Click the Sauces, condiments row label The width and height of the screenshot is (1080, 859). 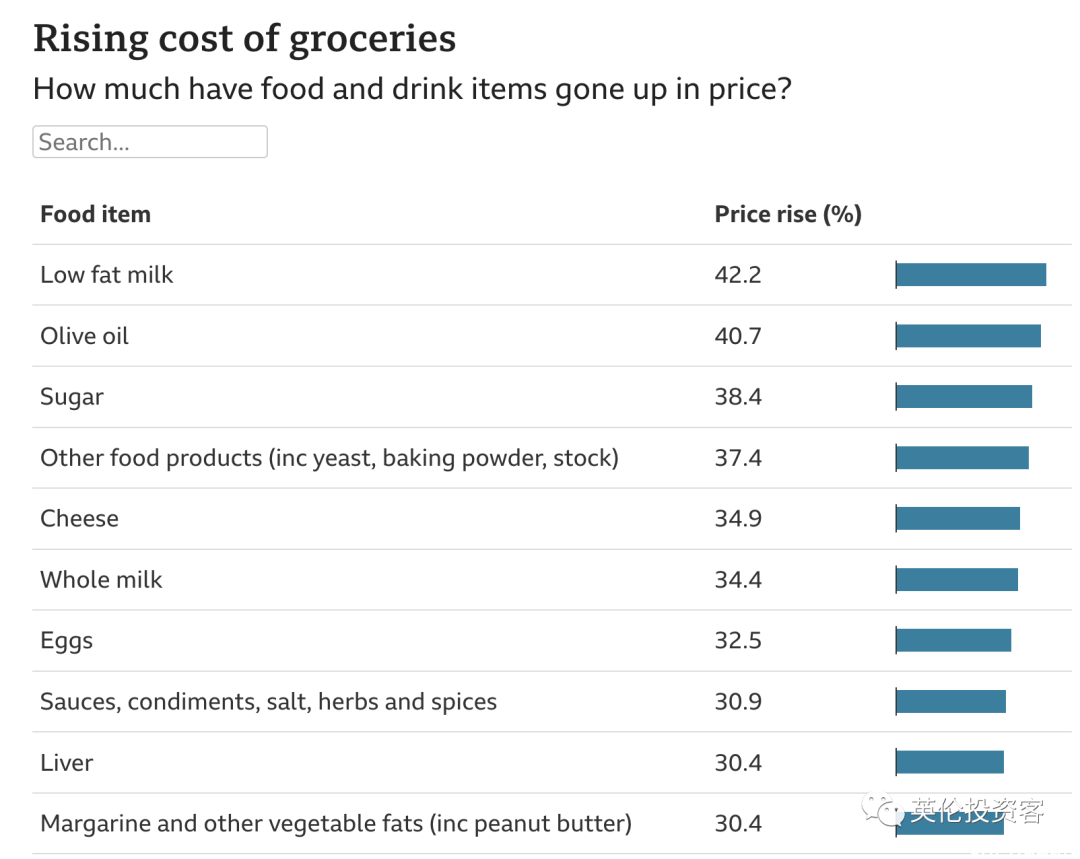269,702
